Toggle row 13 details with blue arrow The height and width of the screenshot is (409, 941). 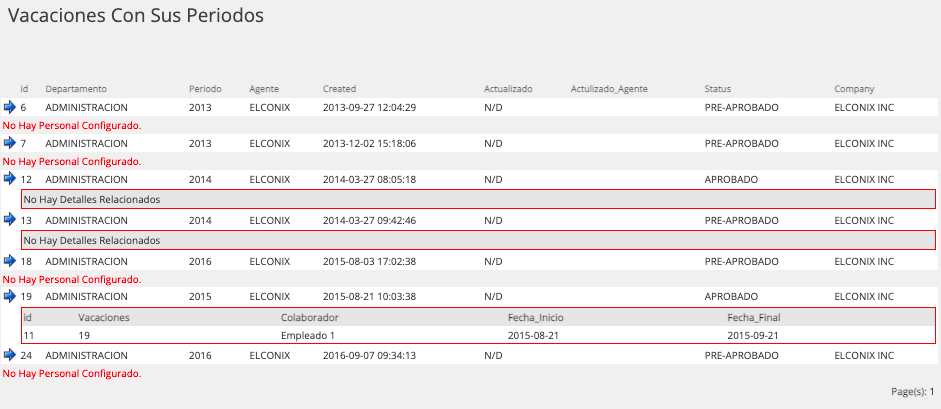click(9, 219)
